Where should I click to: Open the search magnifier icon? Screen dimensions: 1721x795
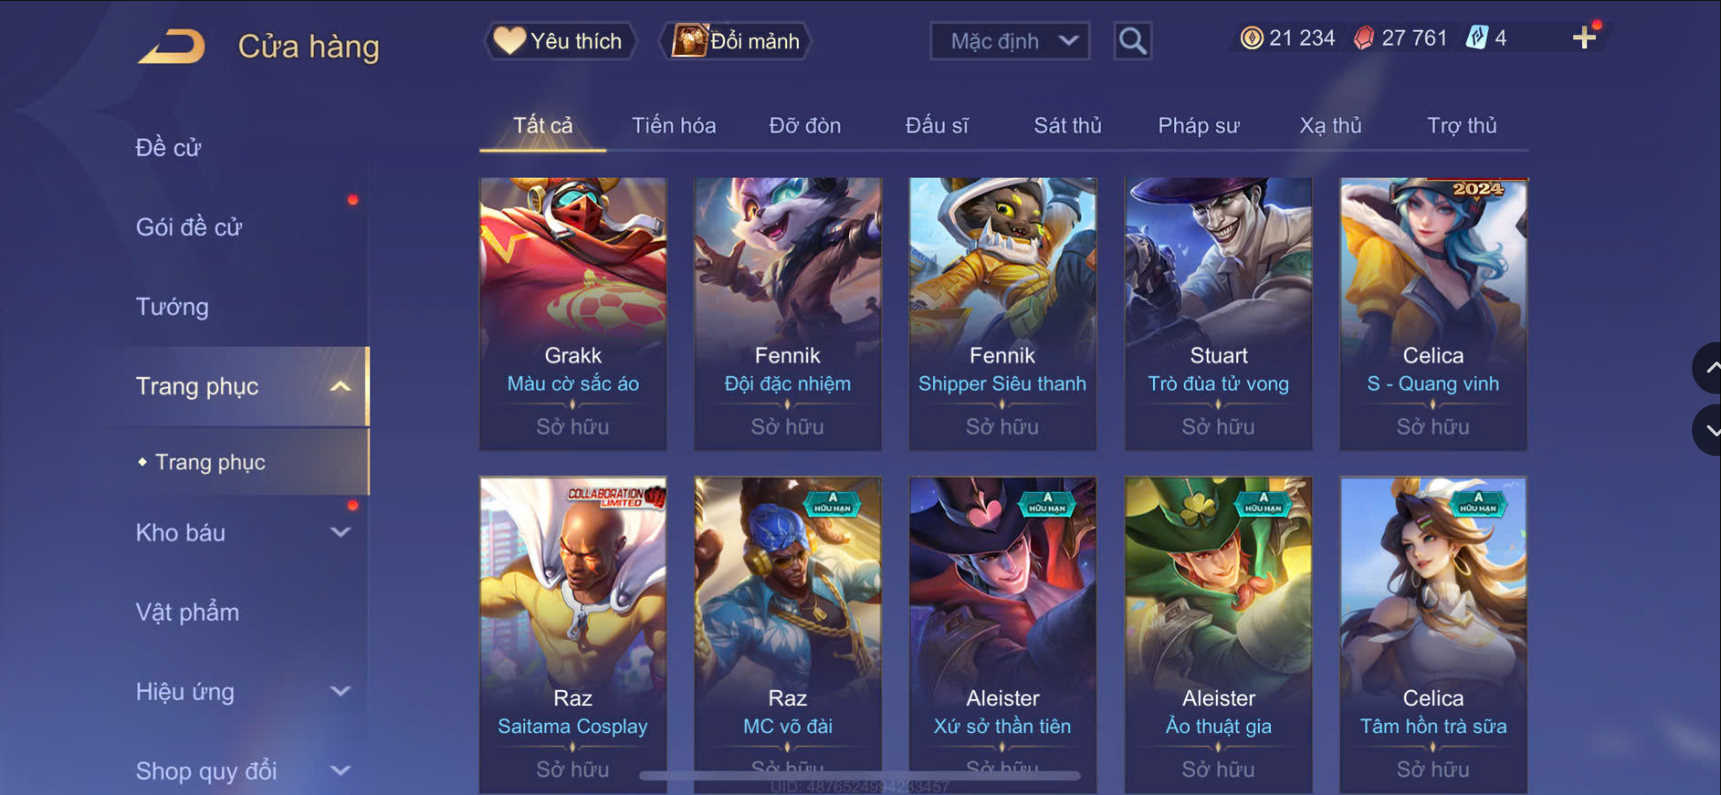pos(1132,41)
